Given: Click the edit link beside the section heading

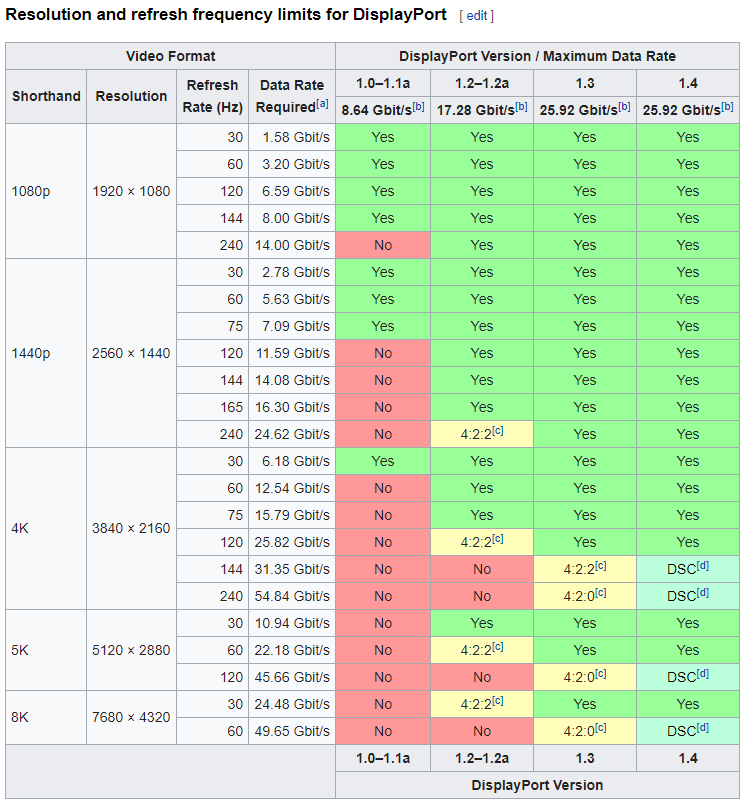Looking at the screenshot, I should 475,16.
